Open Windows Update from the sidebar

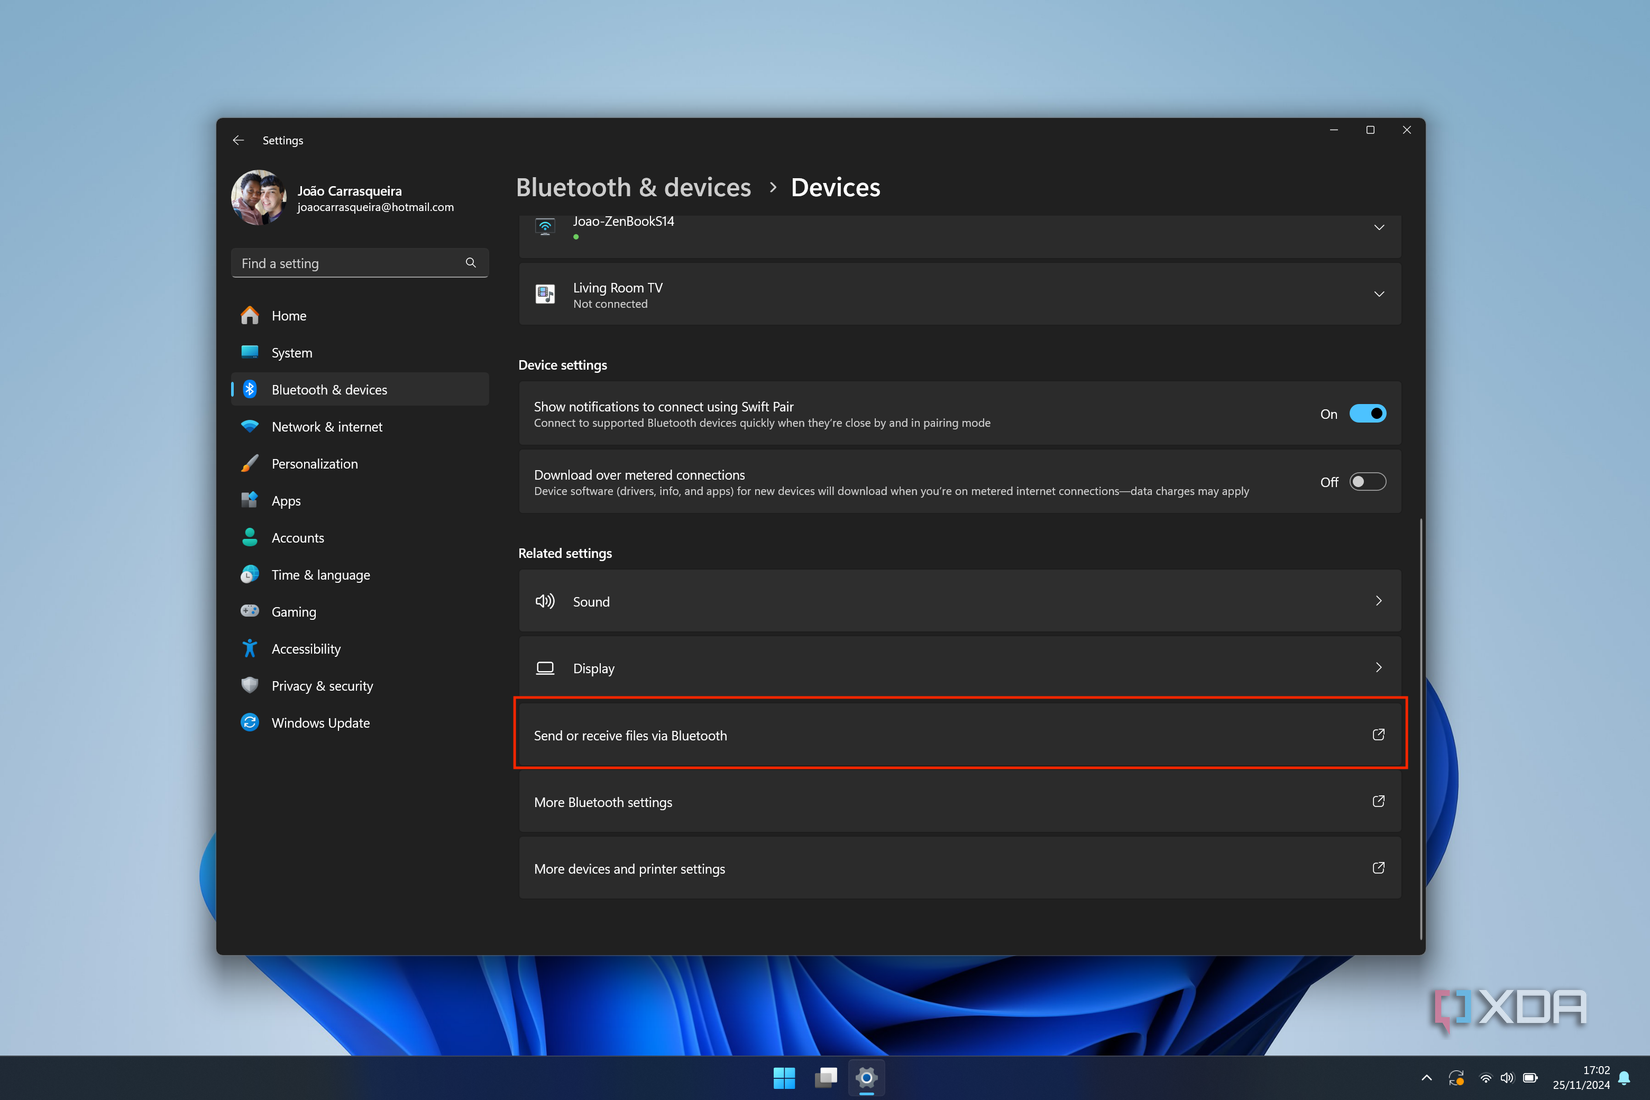[320, 722]
